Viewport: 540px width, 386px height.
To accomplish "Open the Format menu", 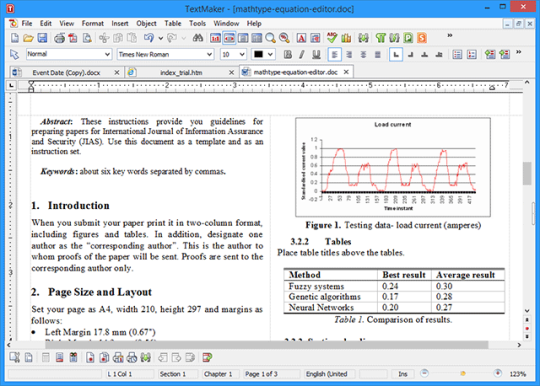I will click(x=92, y=23).
